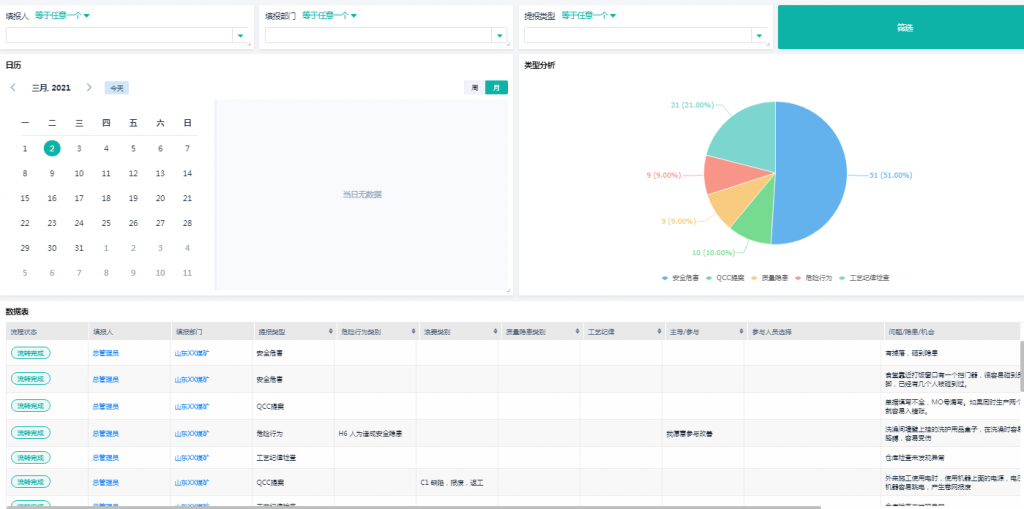Screen dimensions: 1024x509
Task: Toggle 安全隐患 legend item in pie chart
Action: [681, 278]
